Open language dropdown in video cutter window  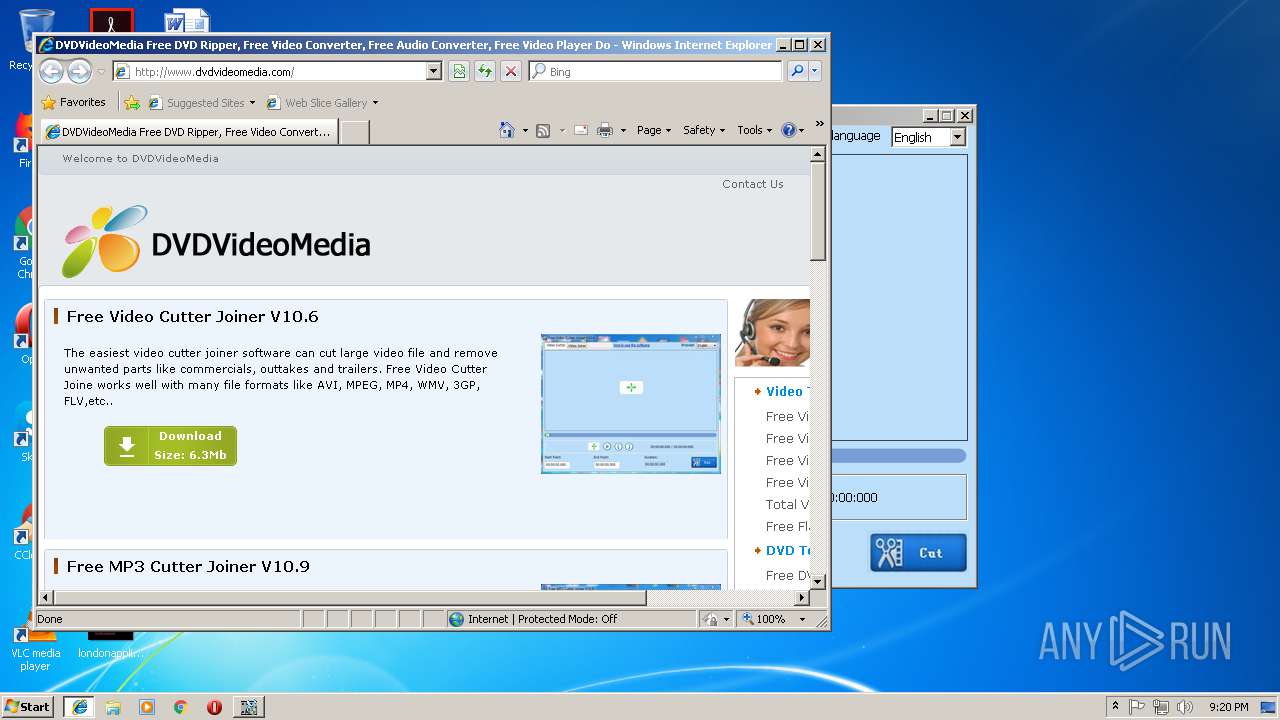[957, 137]
